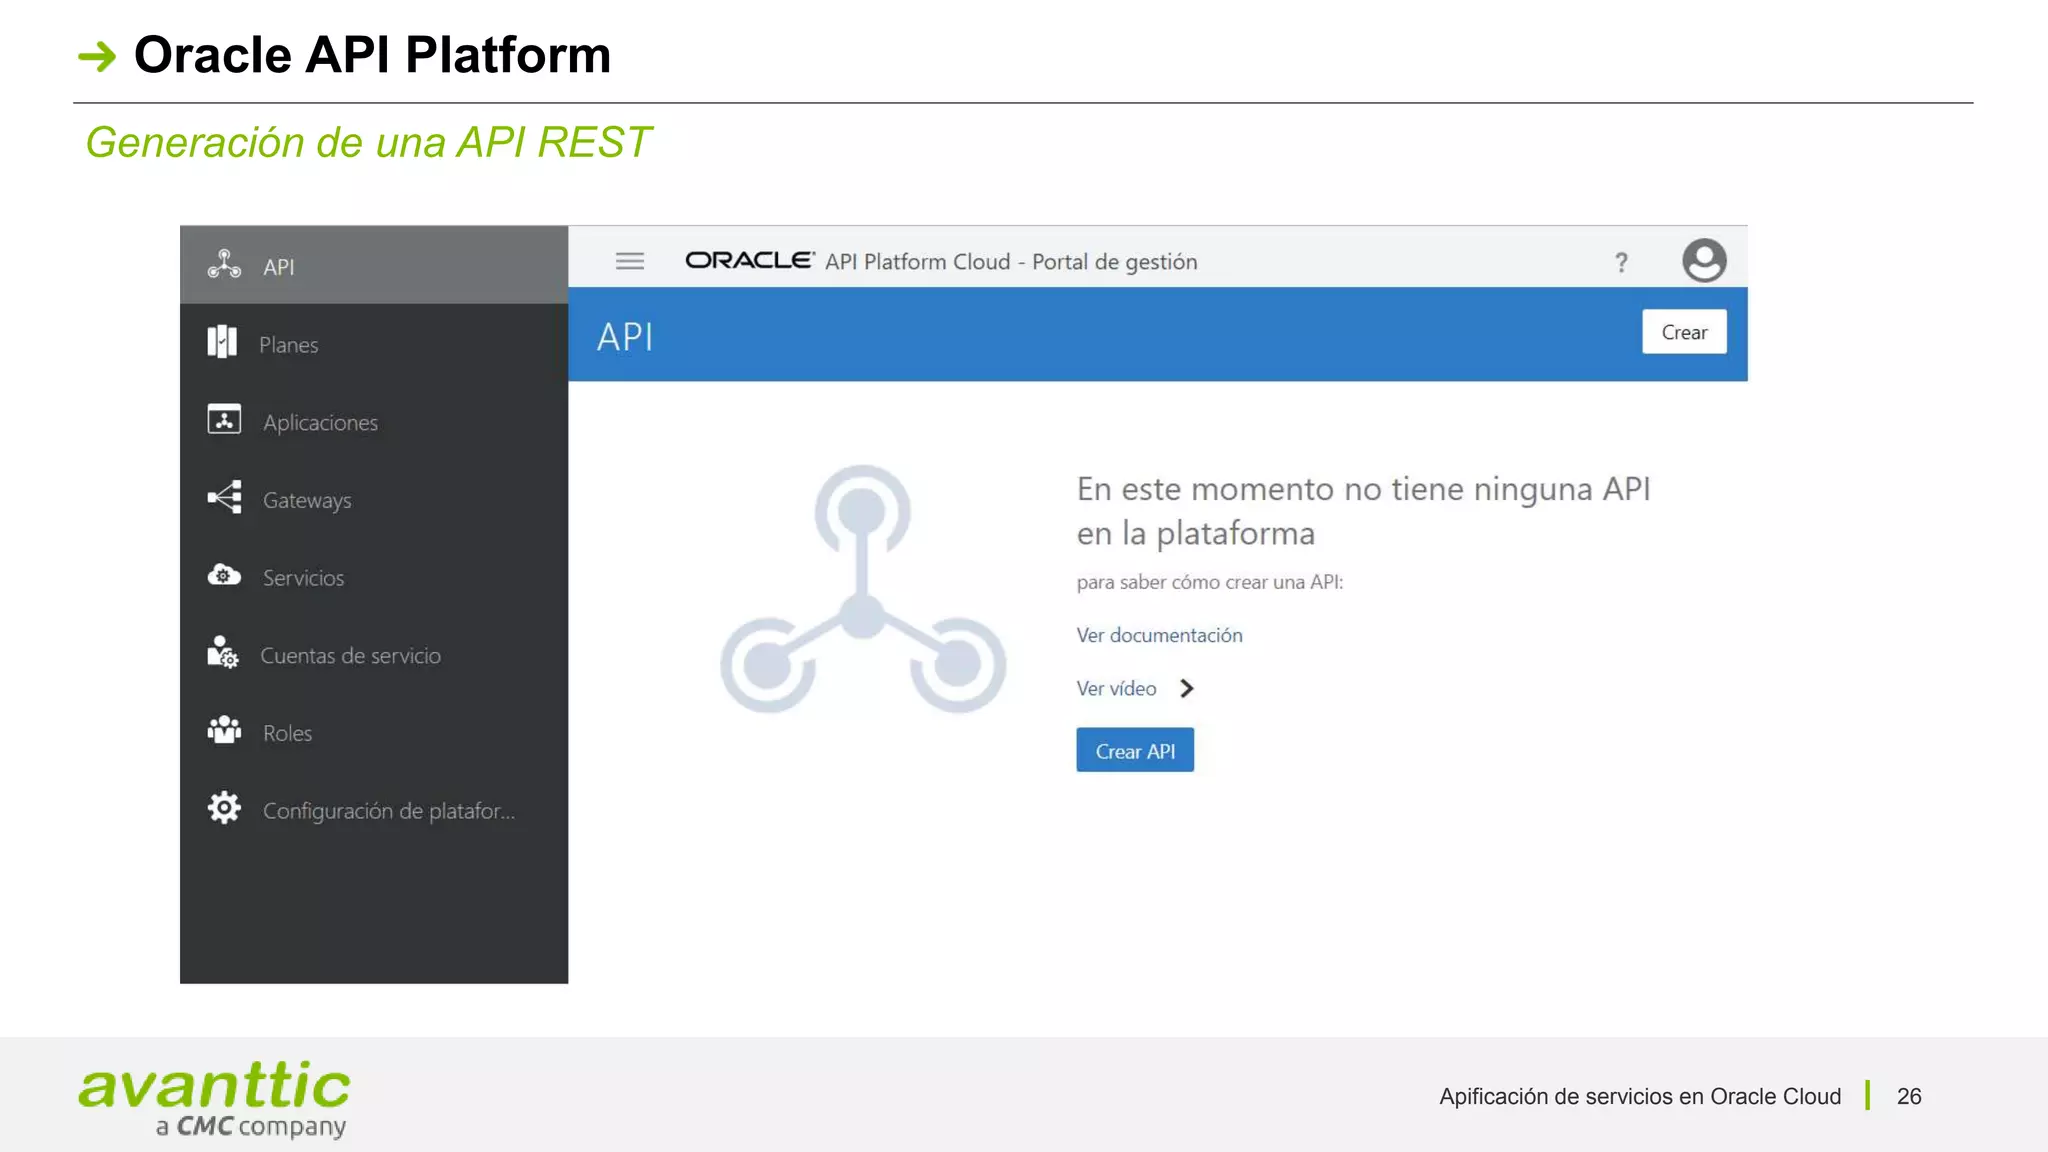The height and width of the screenshot is (1152, 2048).
Task: Open the Ver documentación link
Action: coord(1159,635)
